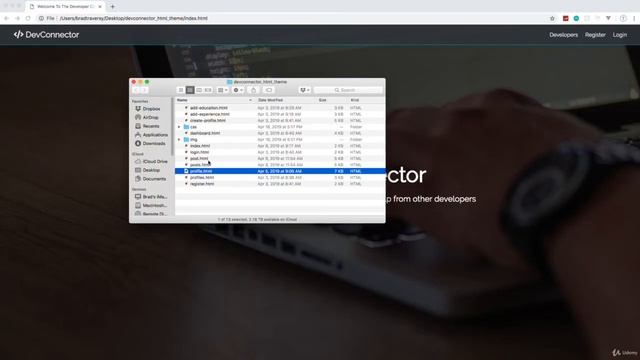Click the DevConnector logo link
Image resolution: width=640 pixels, height=360 pixels.
tap(46, 35)
